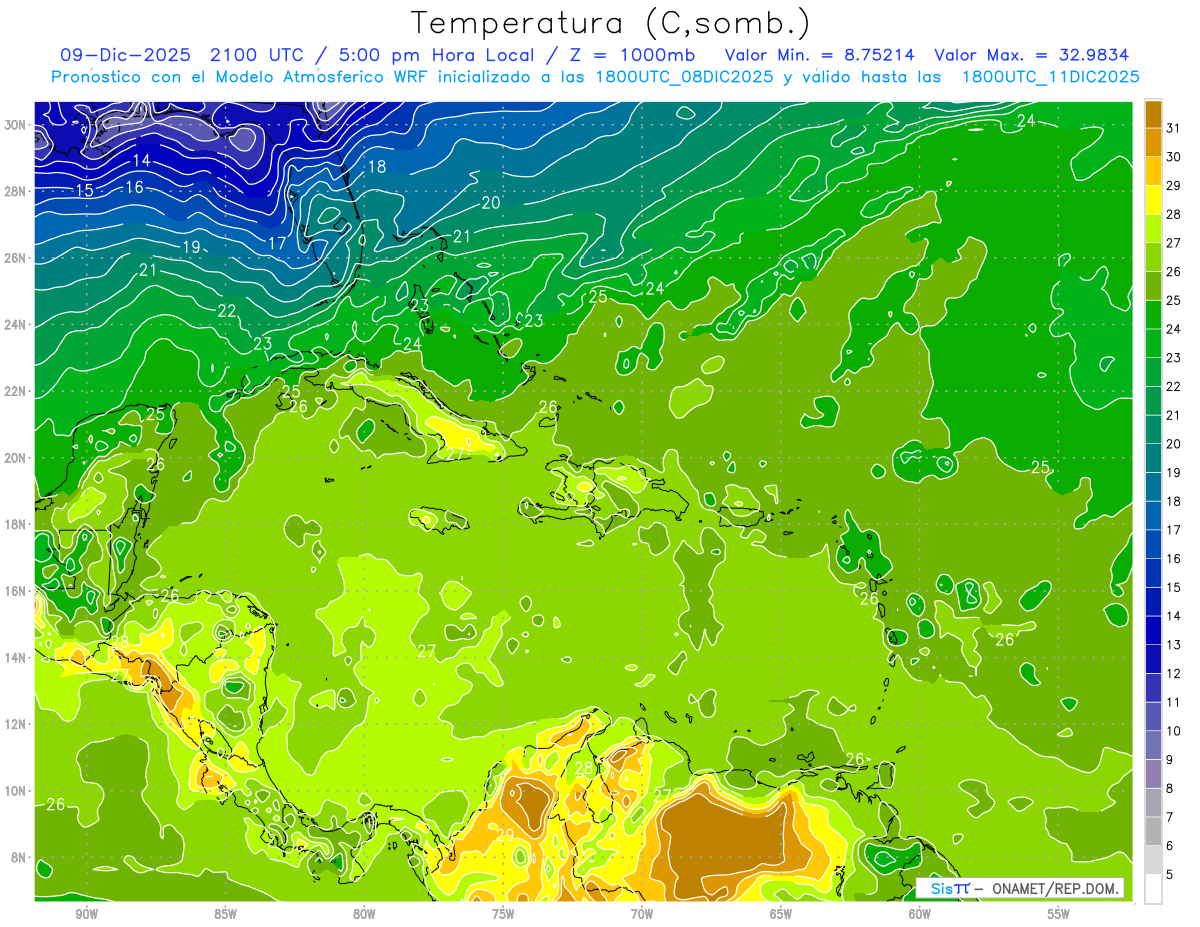1200x927 pixels.
Task: Click the "12N" latitude axis label
Action: [x=15, y=724]
